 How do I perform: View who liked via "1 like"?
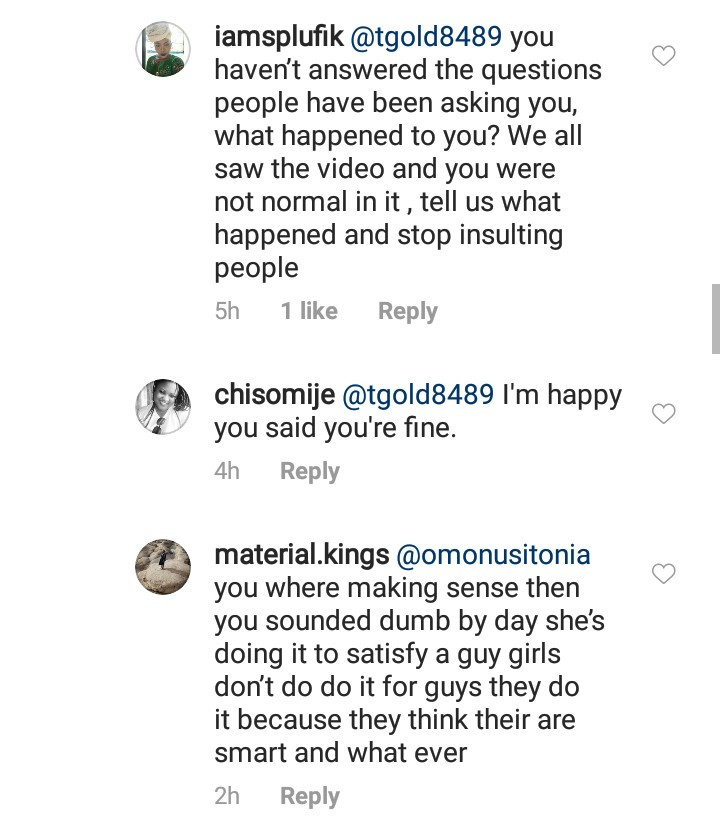[309, 311]
